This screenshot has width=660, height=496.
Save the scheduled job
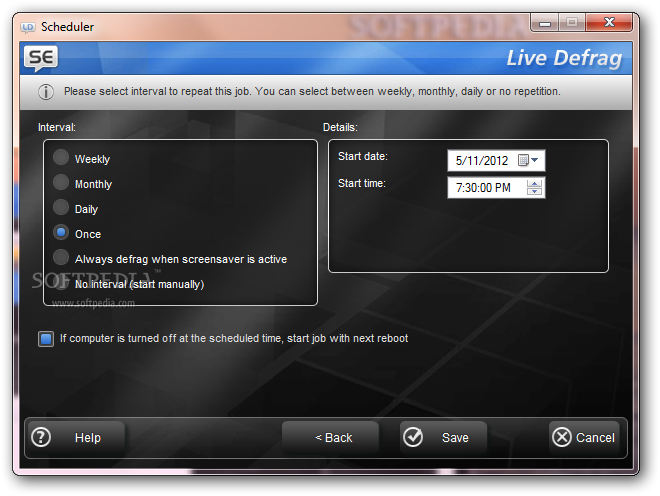coord(443,437)
